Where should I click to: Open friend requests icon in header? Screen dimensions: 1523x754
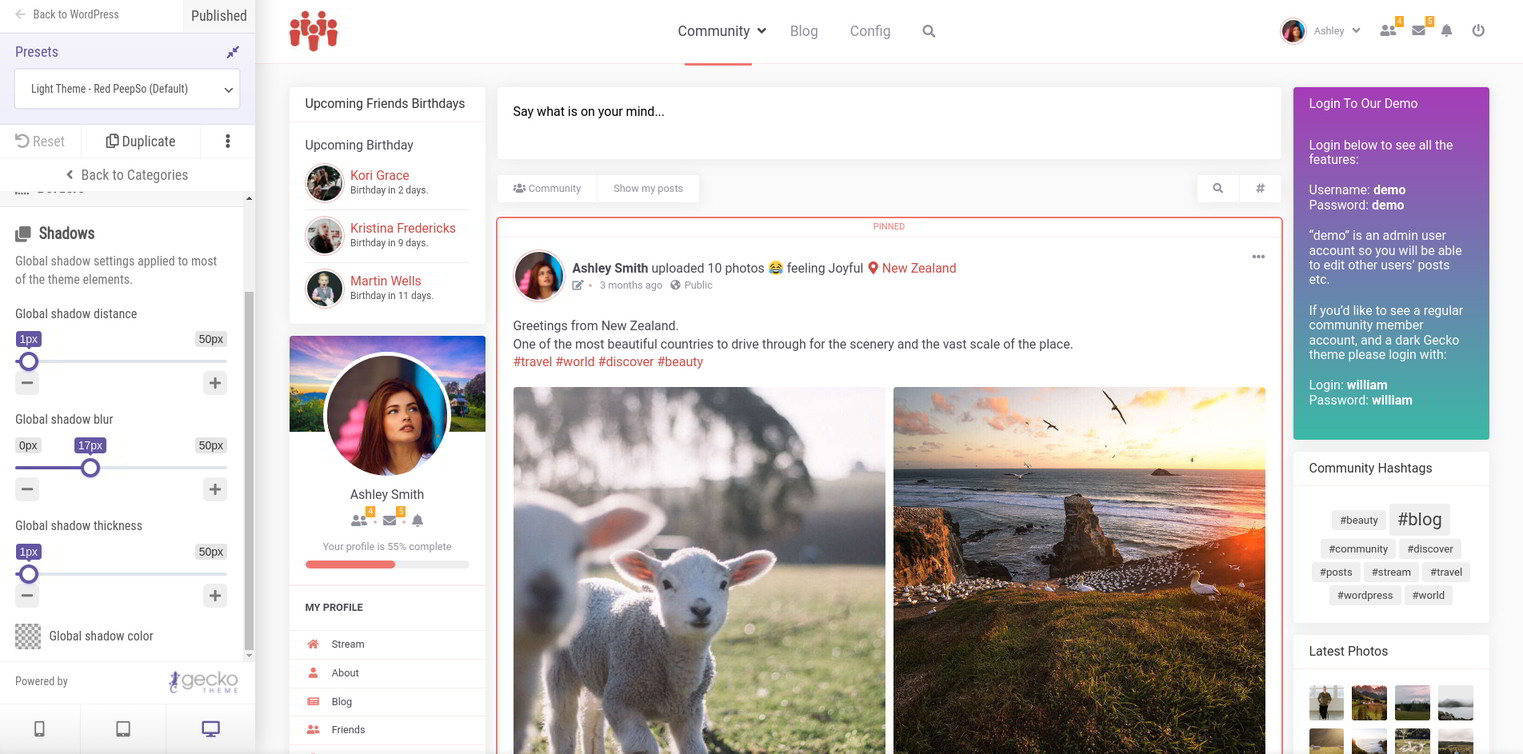1388,31
